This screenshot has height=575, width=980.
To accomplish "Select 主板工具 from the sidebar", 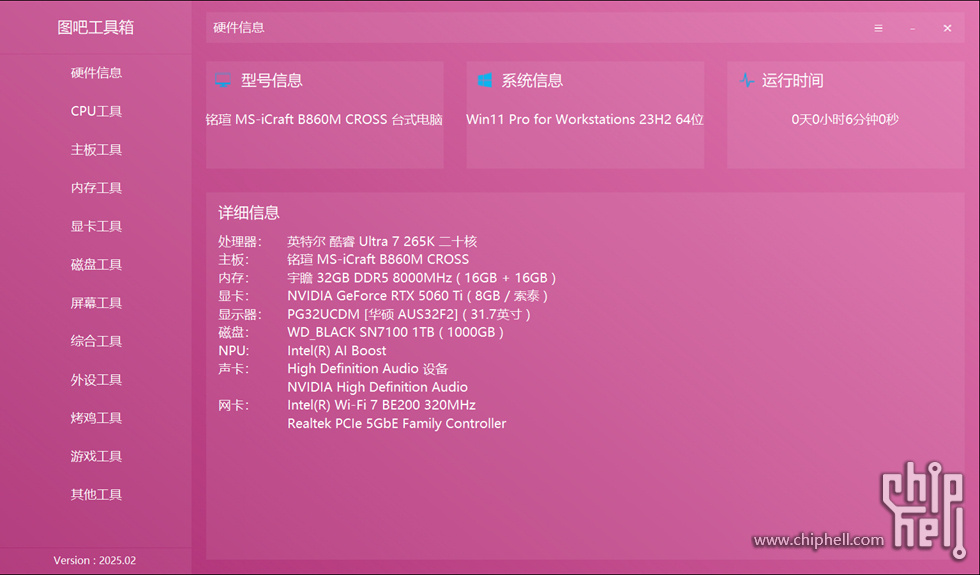I will click(96, 149).
